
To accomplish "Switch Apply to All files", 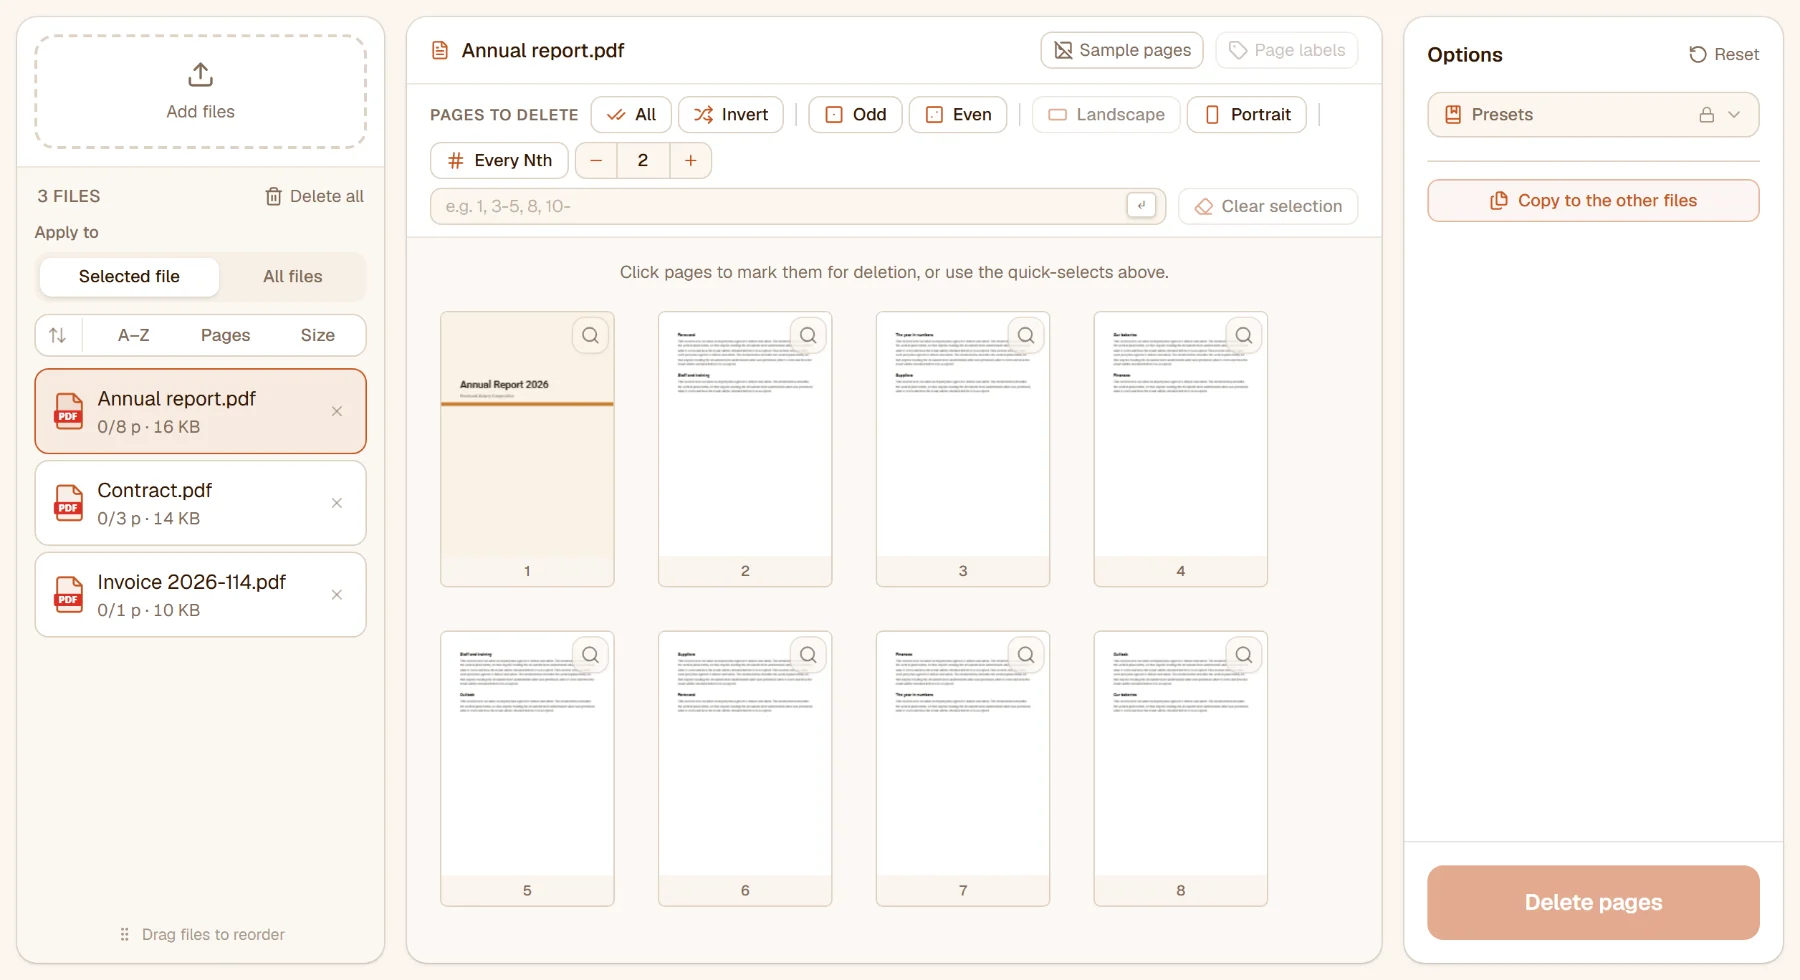I will (293, 277).
